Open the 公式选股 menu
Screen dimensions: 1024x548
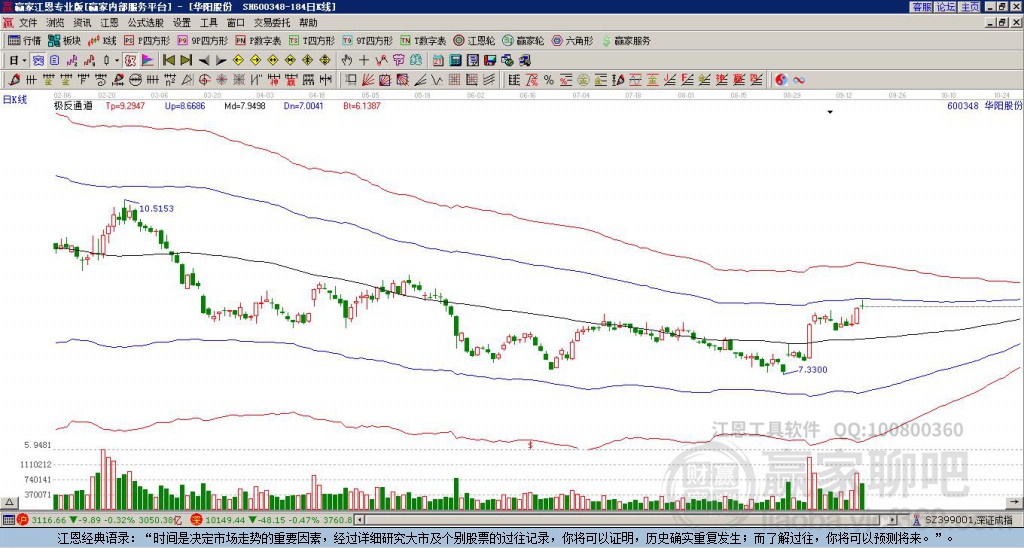(x=145, y=23)
